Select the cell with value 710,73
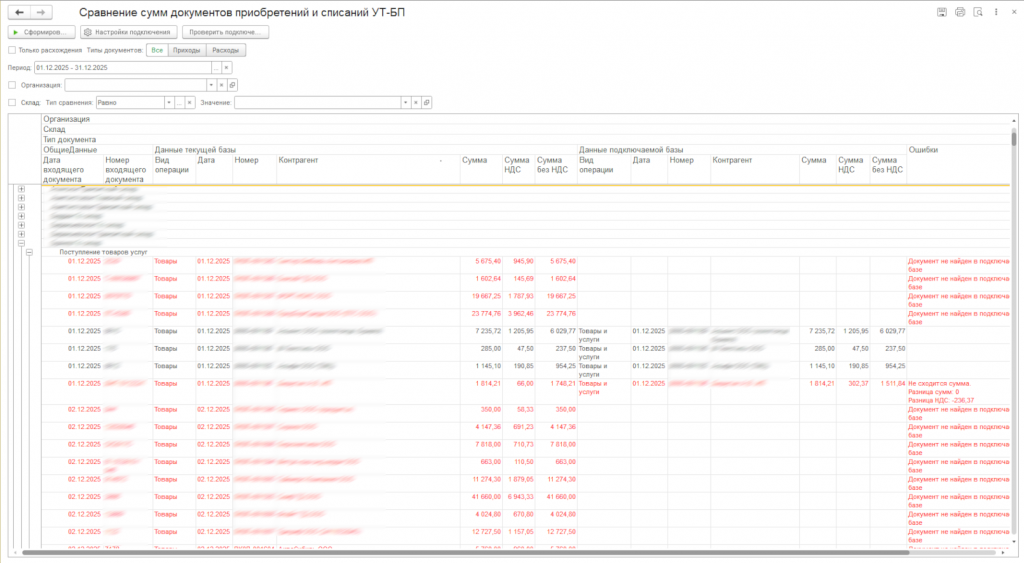The image size is (1024, 563). coord(518,448)
